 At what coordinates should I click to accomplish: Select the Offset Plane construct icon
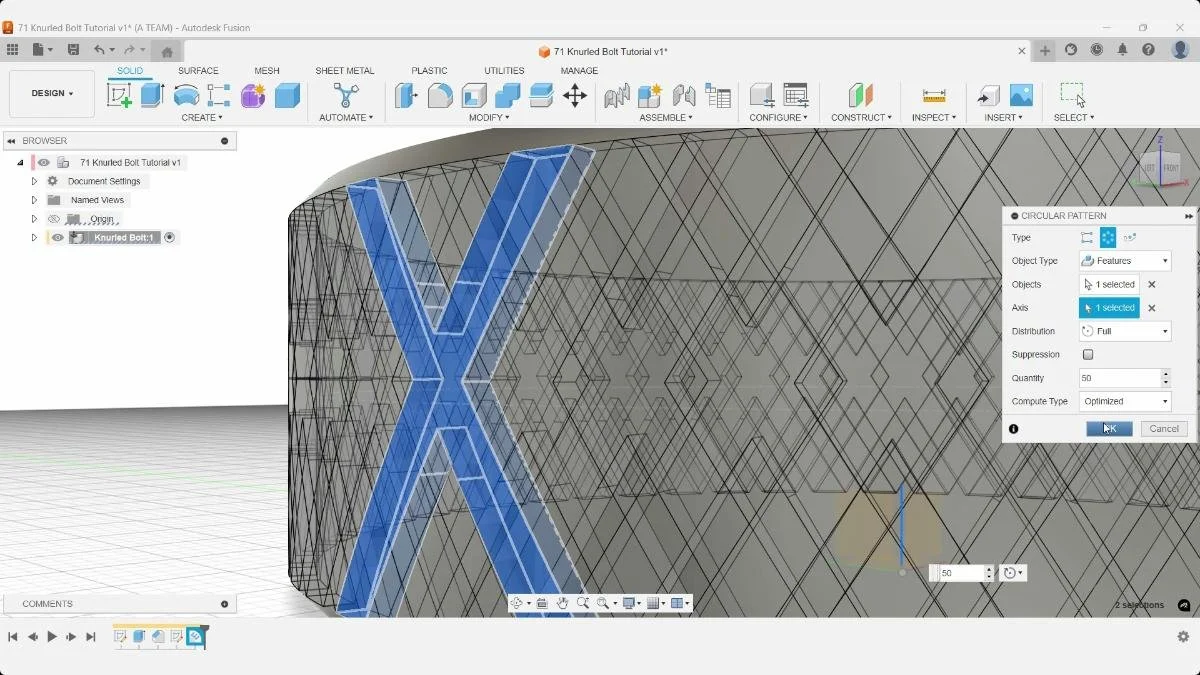click(861, 95)
